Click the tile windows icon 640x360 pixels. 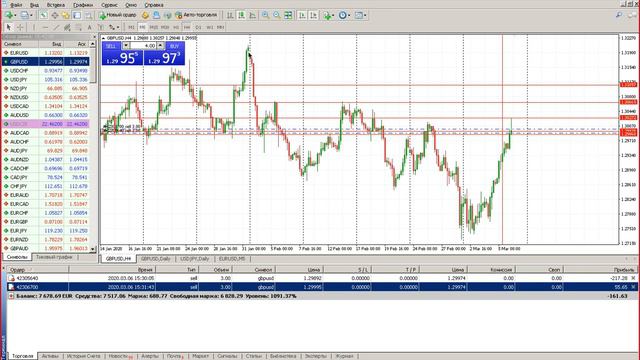coord(289,16)
